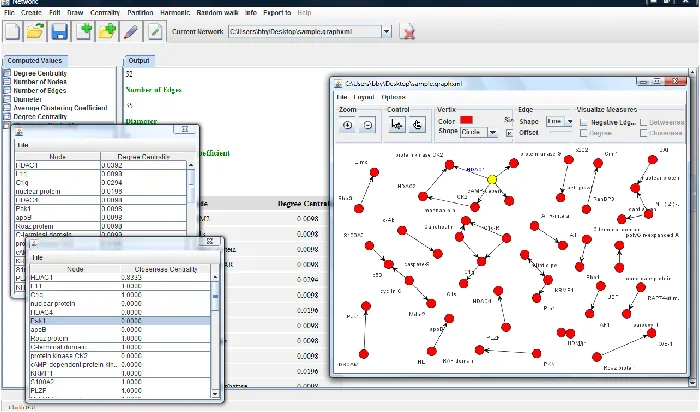Select Diameter in Computed Values list
Viewport: 700px width, 412px height.
[x=27, y=99]
